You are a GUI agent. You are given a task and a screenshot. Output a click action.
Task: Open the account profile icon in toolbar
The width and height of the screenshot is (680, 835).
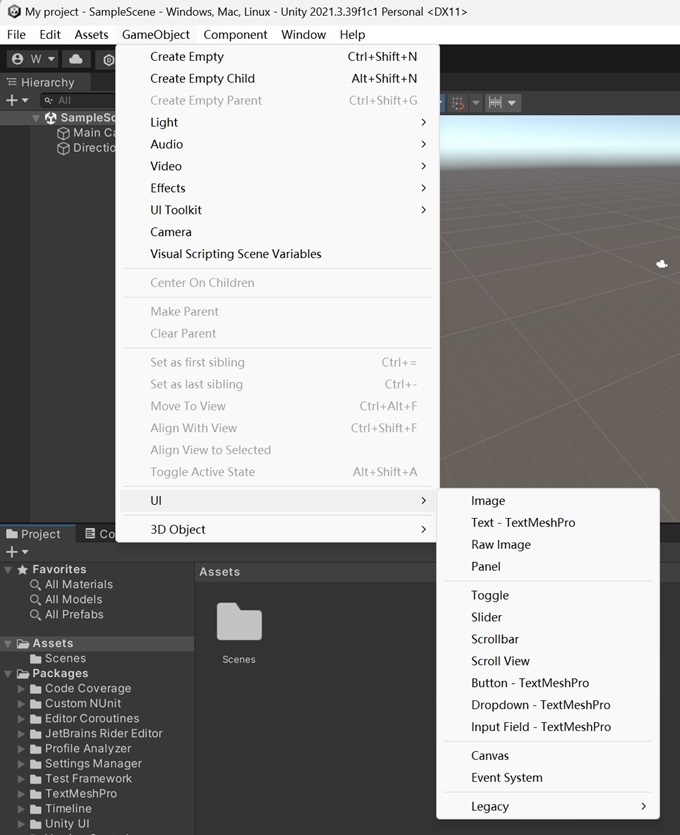tap(18, 59)
